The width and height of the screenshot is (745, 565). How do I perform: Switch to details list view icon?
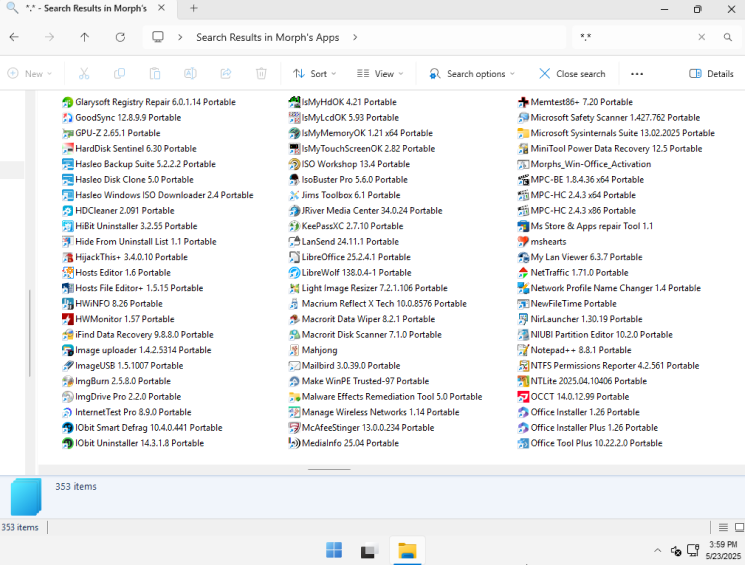pos(723,527)
